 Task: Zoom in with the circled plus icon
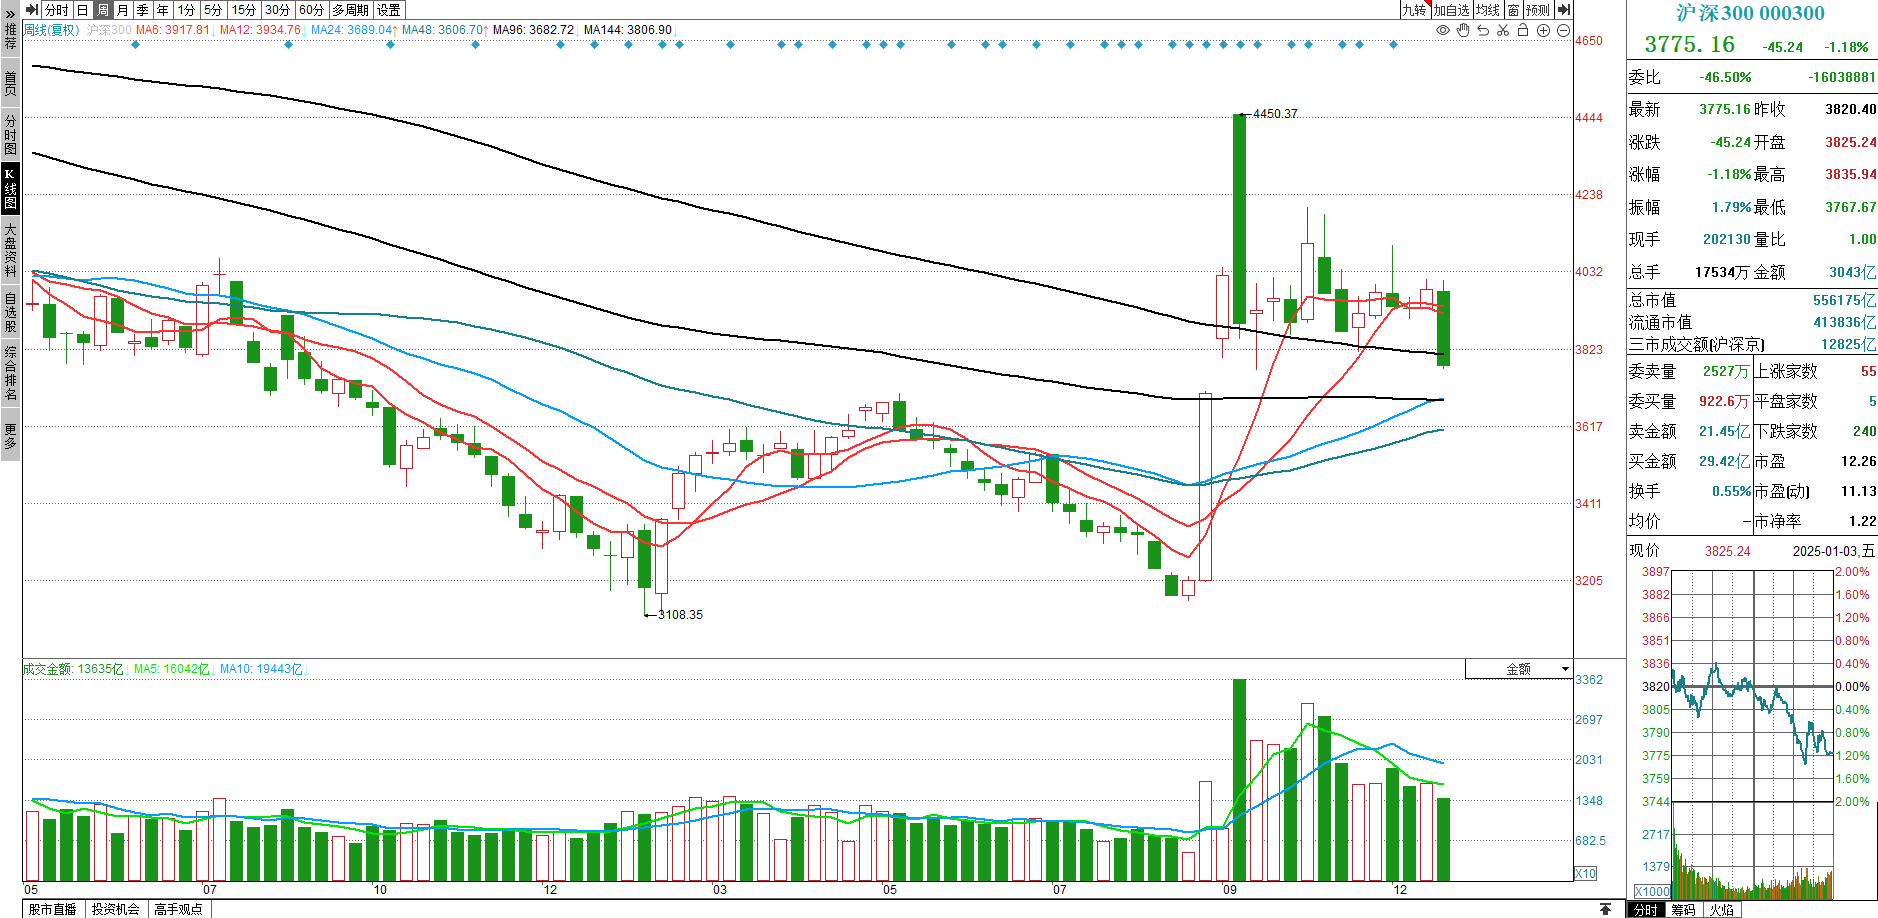coord(1543,31)
